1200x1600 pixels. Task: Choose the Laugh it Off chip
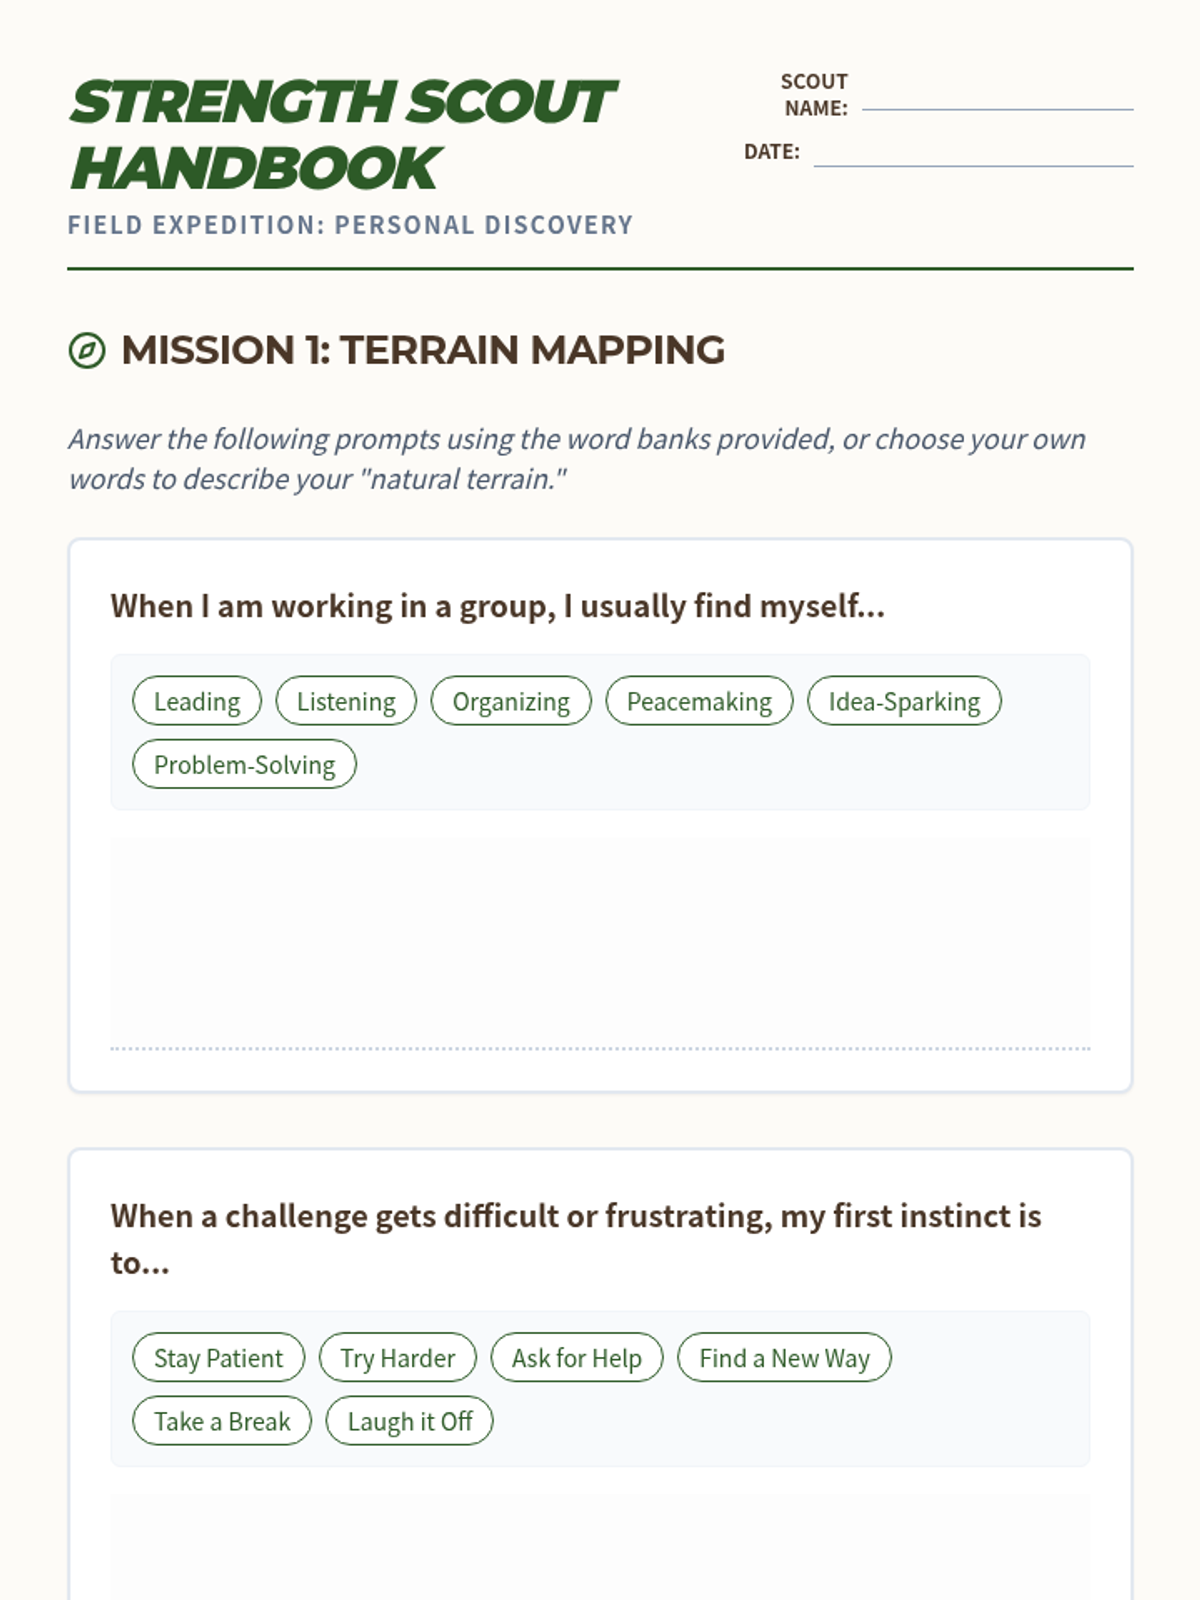[x=410, y=1420]
